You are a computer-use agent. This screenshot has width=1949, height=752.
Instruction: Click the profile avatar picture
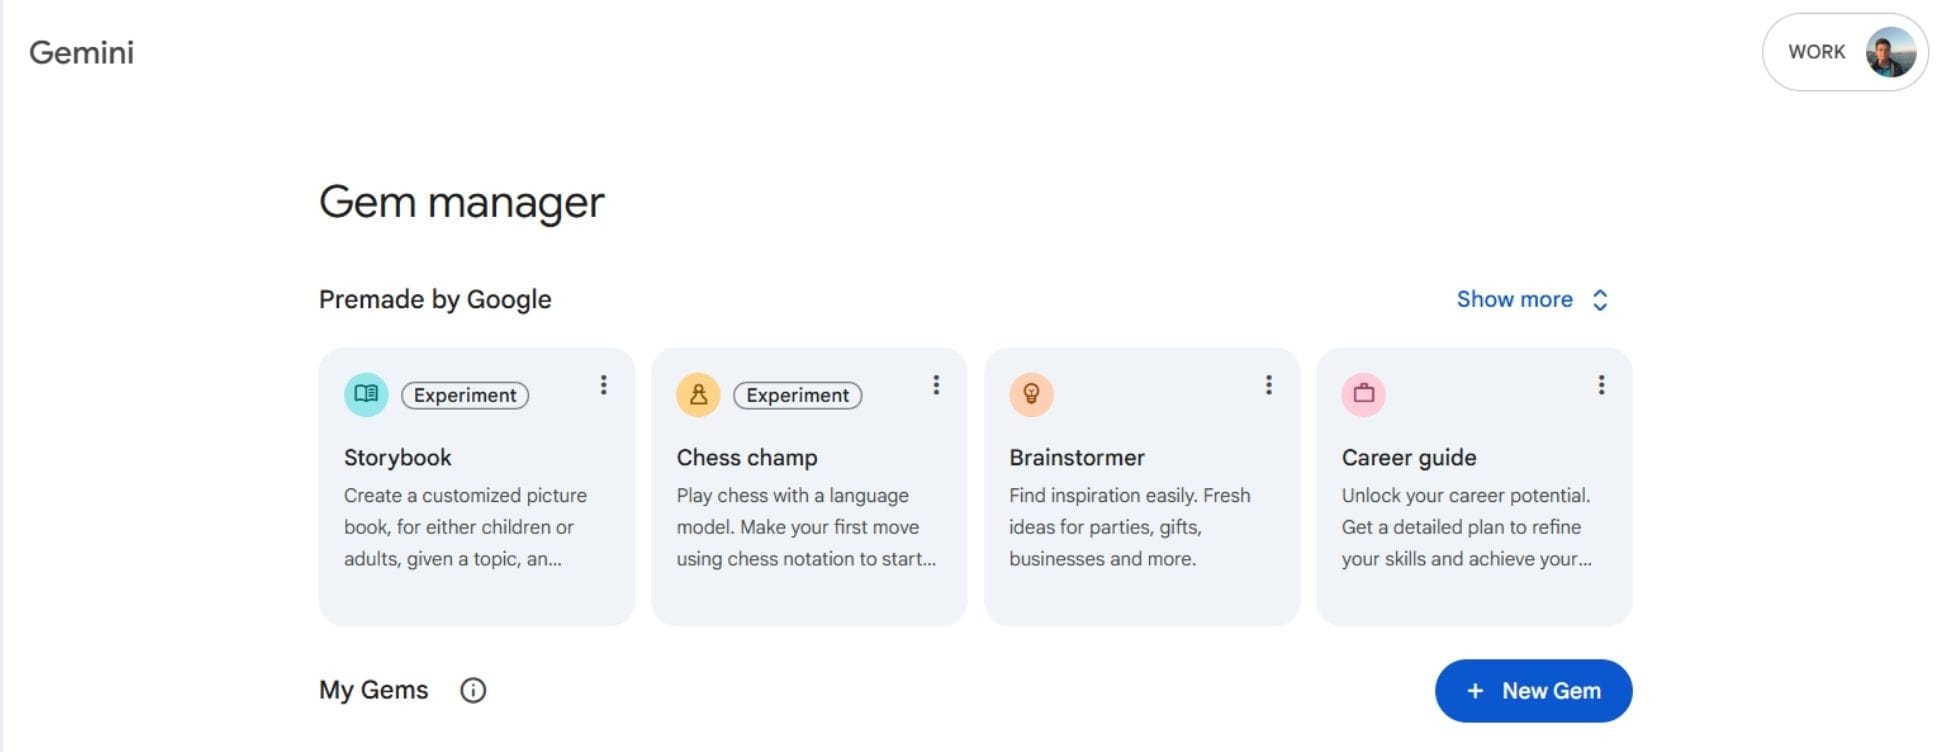point(1890,52)
